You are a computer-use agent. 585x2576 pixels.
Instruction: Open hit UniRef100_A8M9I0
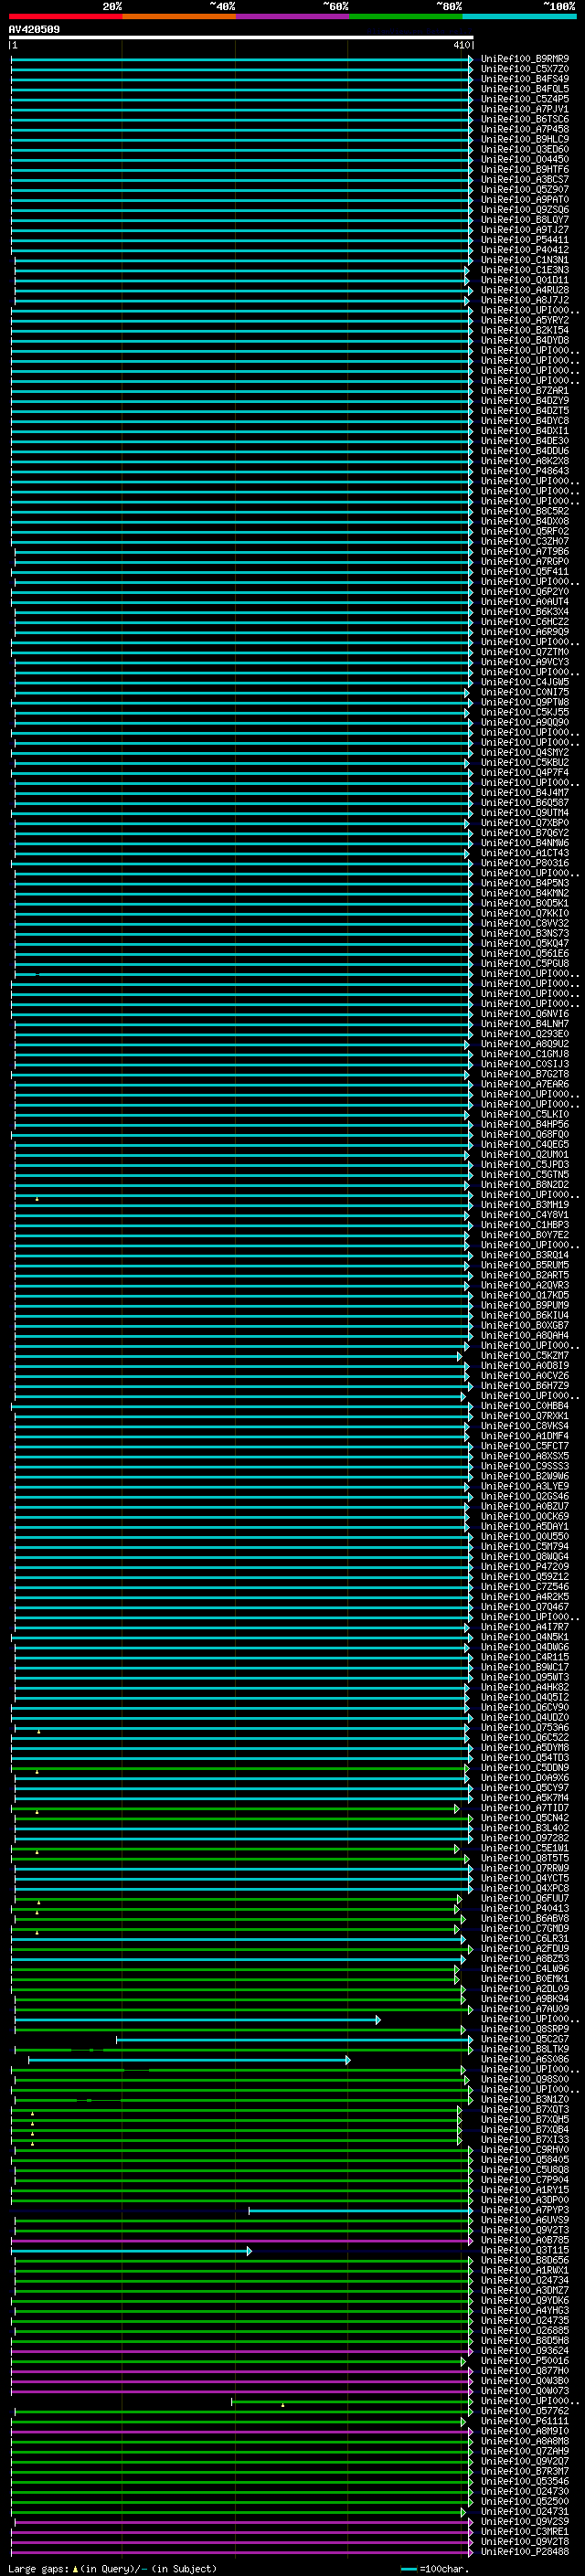[x=524, y=2431]
